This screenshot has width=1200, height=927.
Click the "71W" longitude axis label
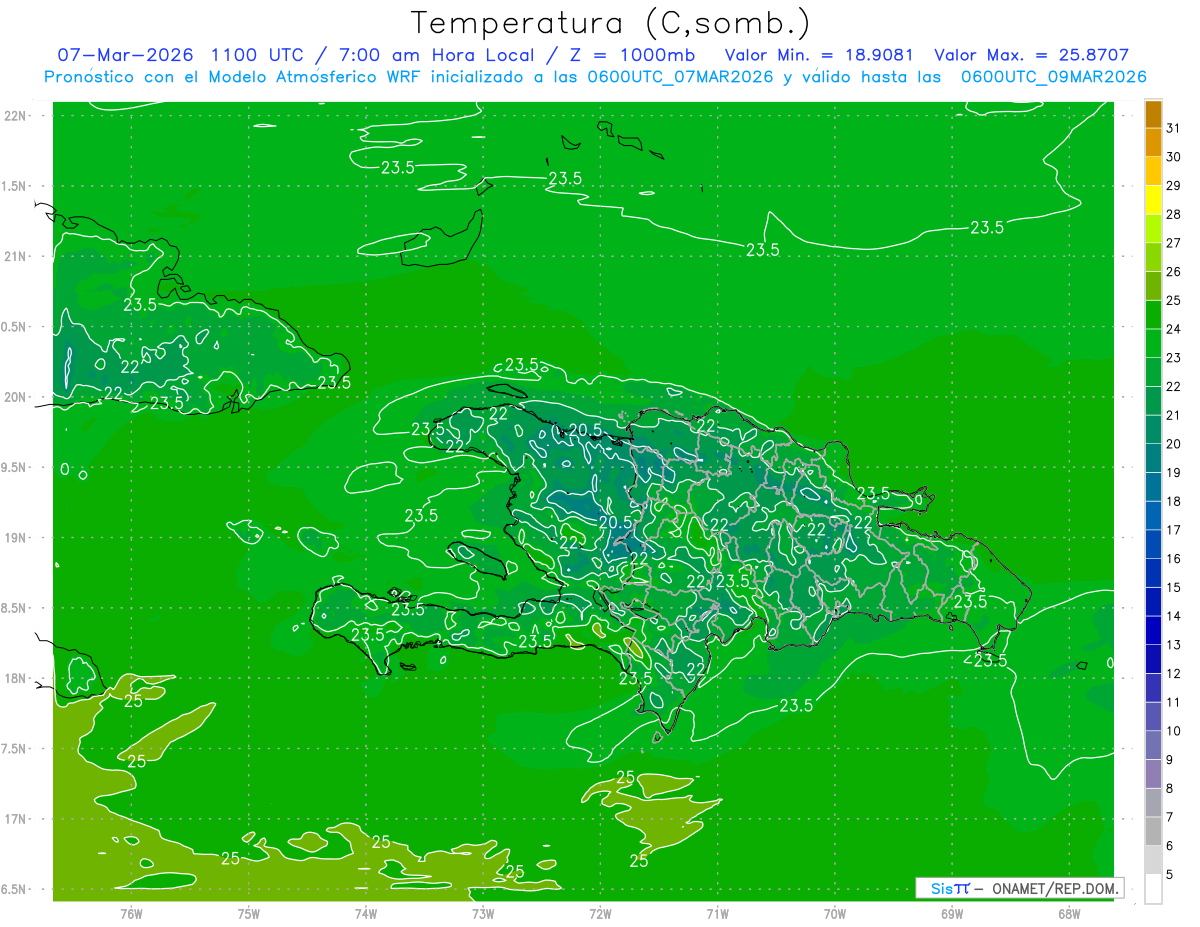pos(717,914)
